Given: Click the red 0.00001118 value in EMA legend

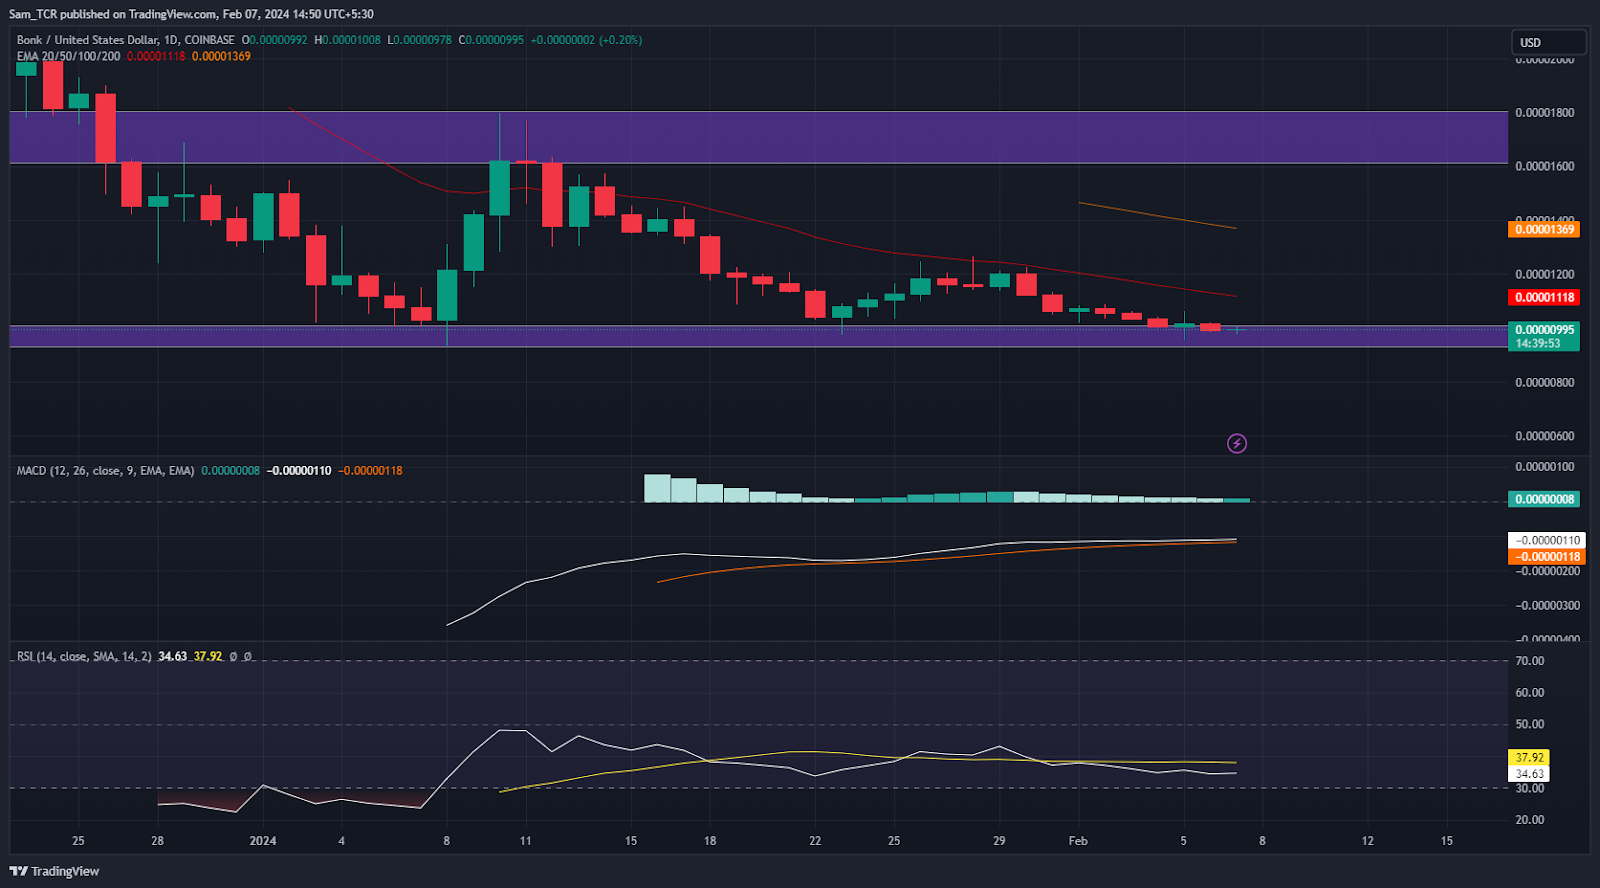Looking at the screenshot, I should pyautogui.click(x=156, y=56).
